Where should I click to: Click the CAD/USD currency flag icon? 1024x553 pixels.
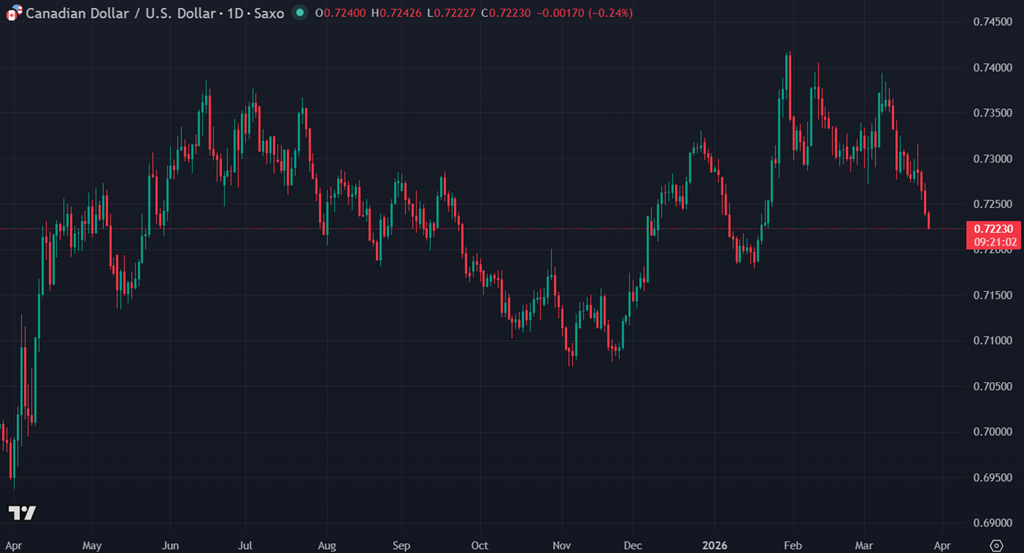pos(13,13)
